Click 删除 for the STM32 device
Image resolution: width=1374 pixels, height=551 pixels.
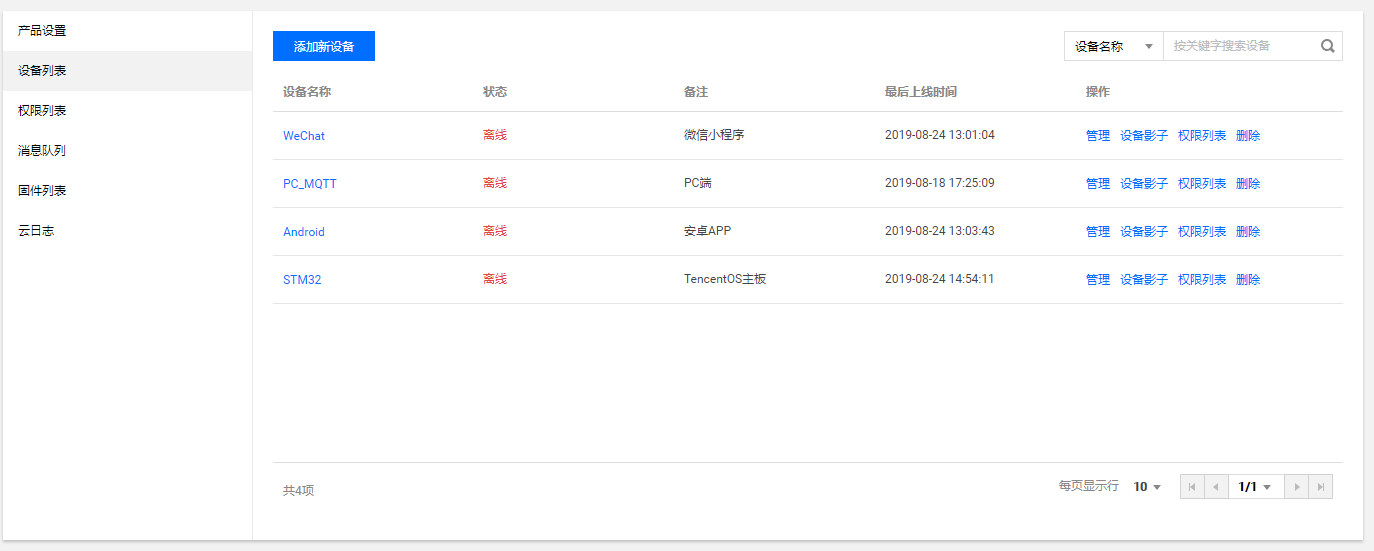[x=1248, y=280]
